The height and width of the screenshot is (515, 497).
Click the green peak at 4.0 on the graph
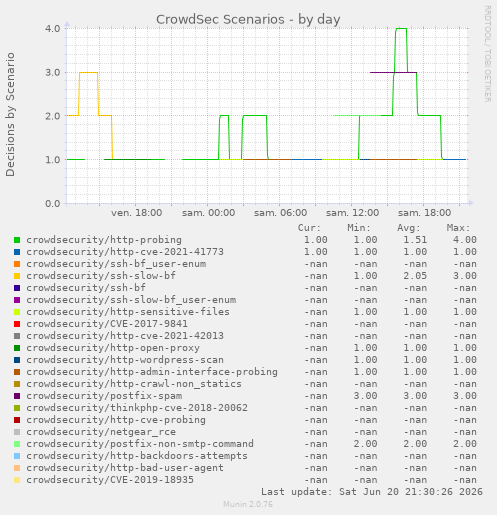tap(401, 29)
